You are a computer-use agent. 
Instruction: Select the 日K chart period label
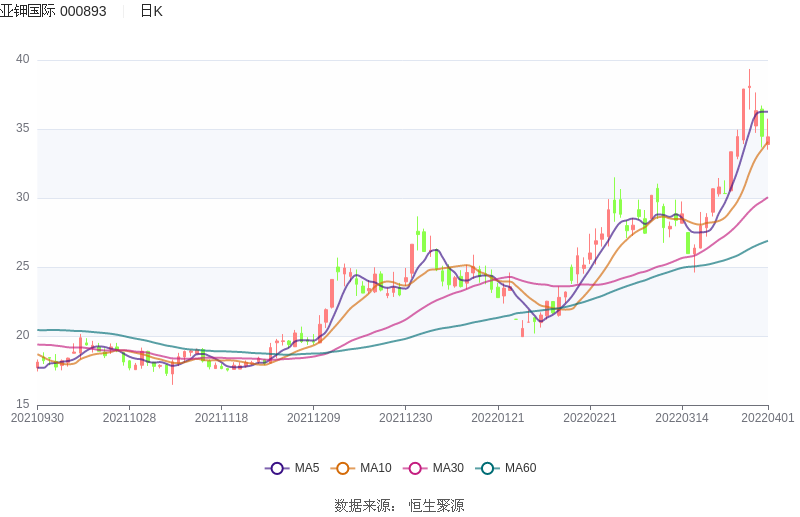point(151,11)
